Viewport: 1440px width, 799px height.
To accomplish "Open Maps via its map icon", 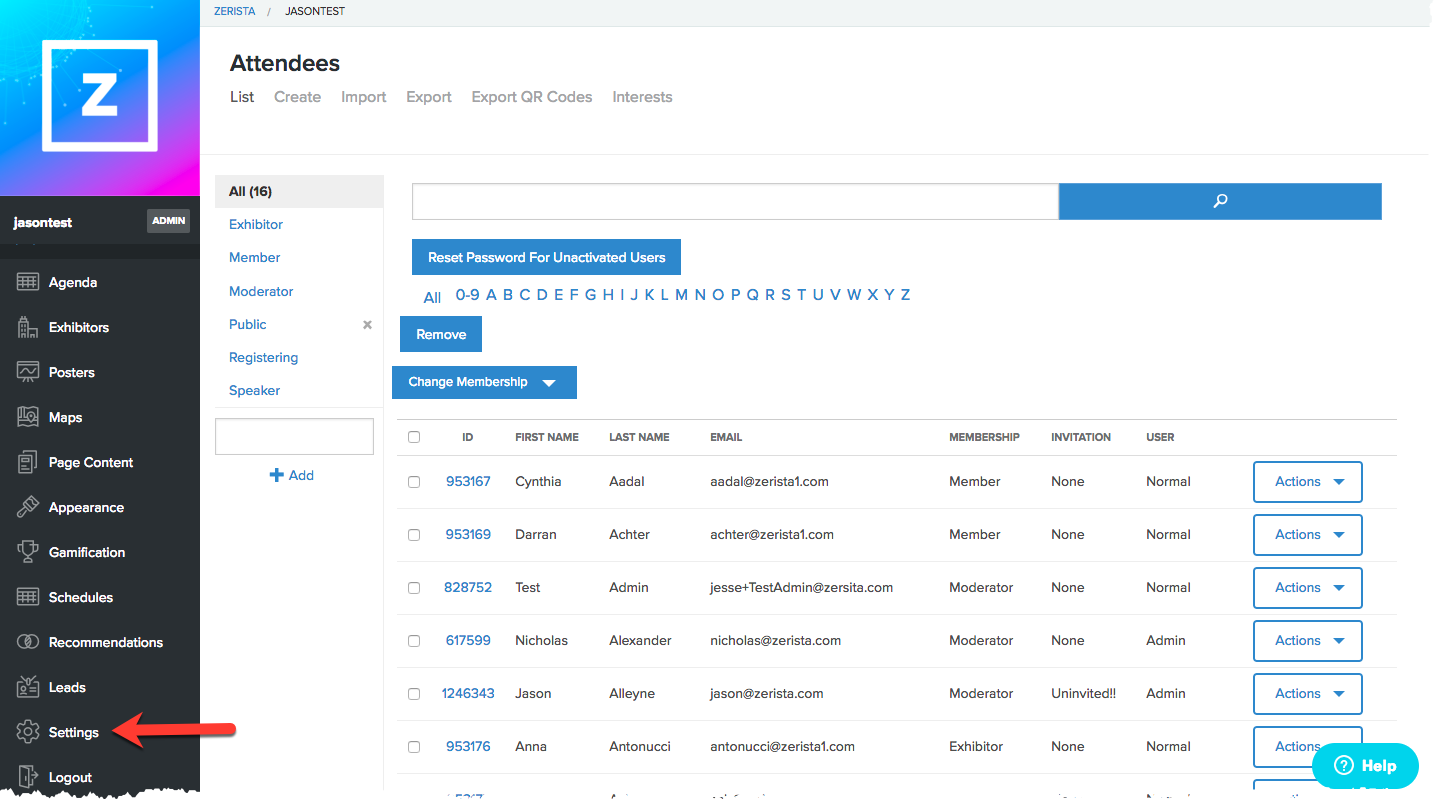I will tap(28, 417).
